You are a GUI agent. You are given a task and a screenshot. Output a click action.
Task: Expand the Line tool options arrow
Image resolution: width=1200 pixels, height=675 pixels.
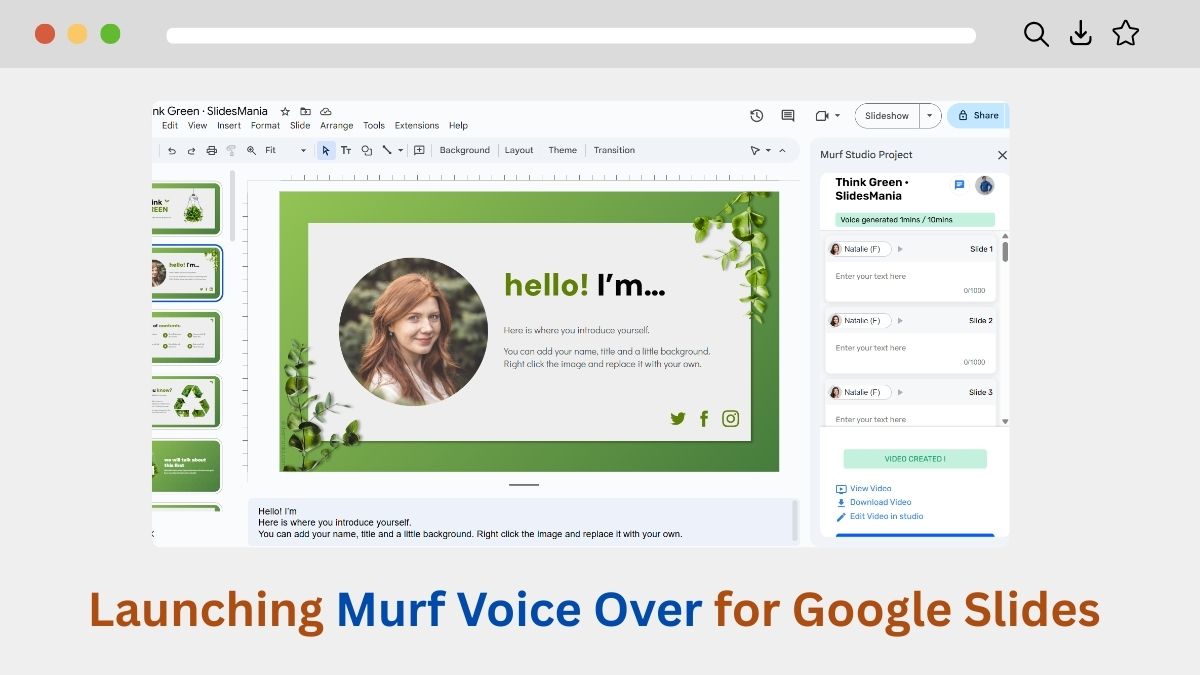[401, 151]
